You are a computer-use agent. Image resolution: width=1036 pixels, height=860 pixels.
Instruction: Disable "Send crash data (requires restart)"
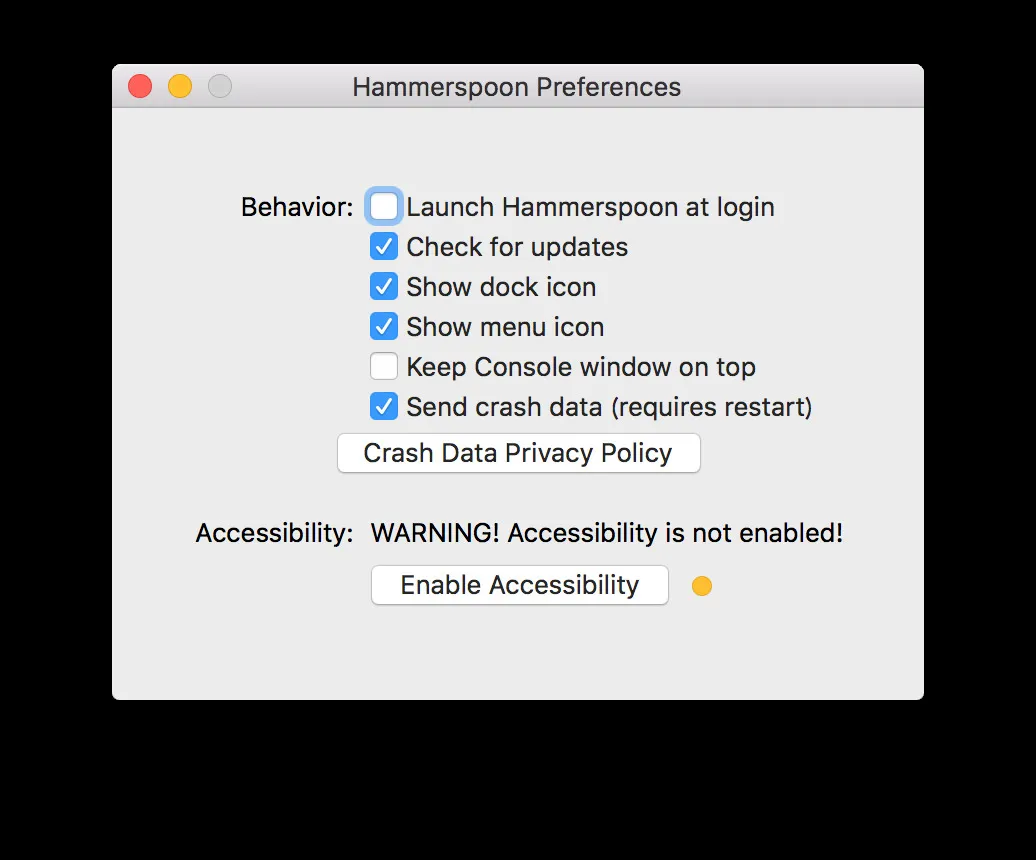pos(384,406)
